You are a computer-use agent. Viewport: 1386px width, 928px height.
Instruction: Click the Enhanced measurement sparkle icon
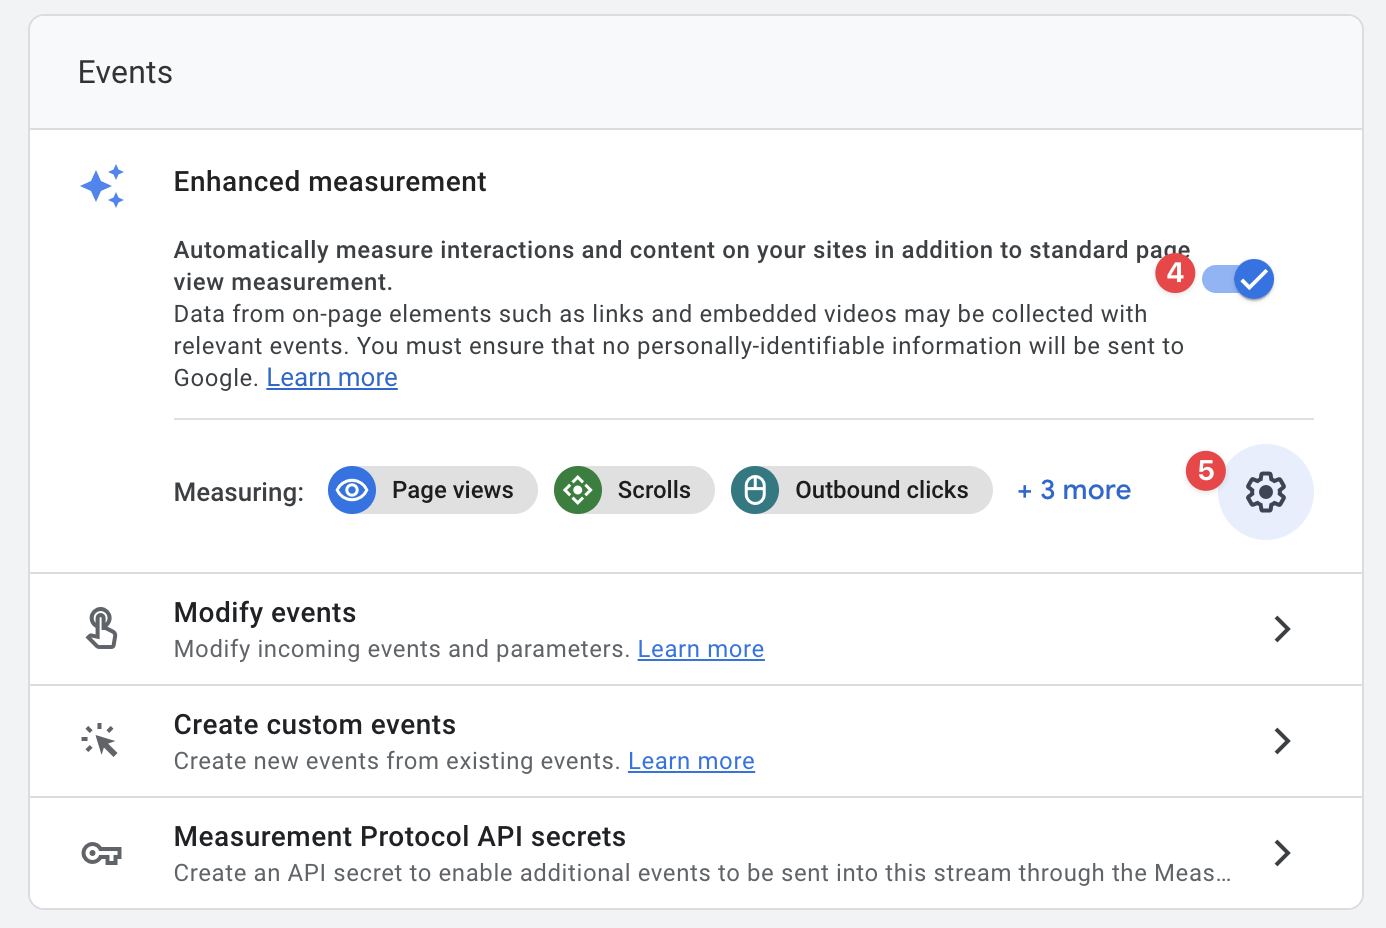pyautogui.click(x=102, y=186)
